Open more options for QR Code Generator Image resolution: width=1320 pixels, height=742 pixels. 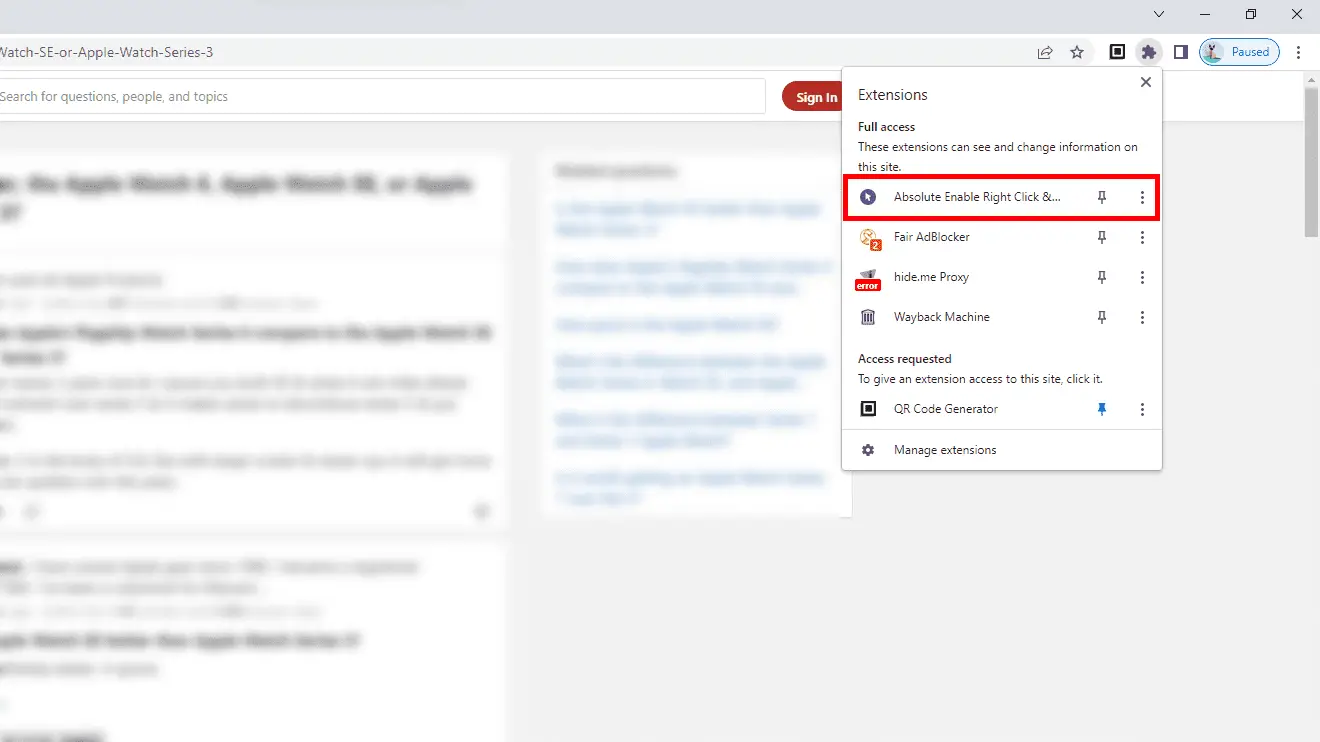[1142, 409]
